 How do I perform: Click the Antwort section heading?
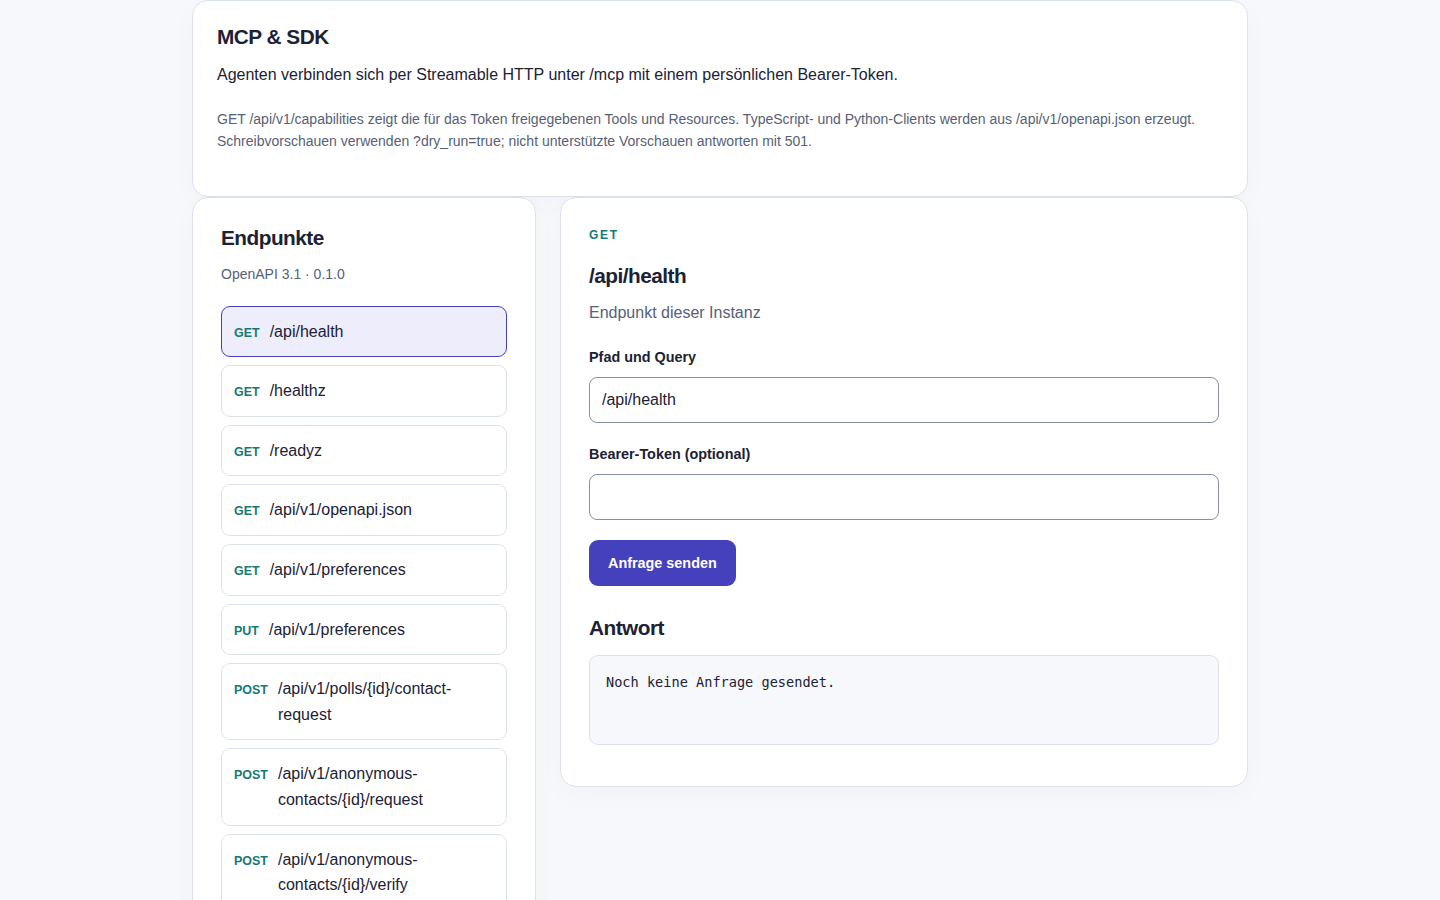627,628
